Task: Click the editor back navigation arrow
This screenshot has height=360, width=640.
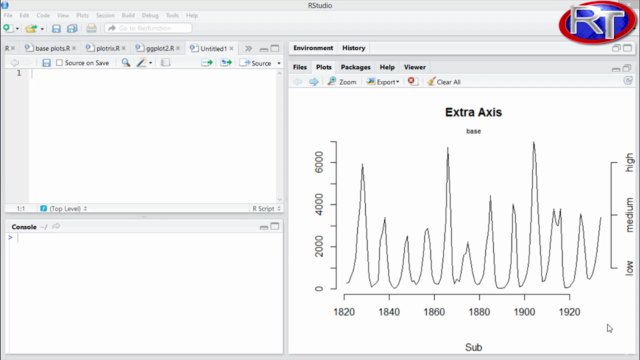Action: click(x=15, y=63)
